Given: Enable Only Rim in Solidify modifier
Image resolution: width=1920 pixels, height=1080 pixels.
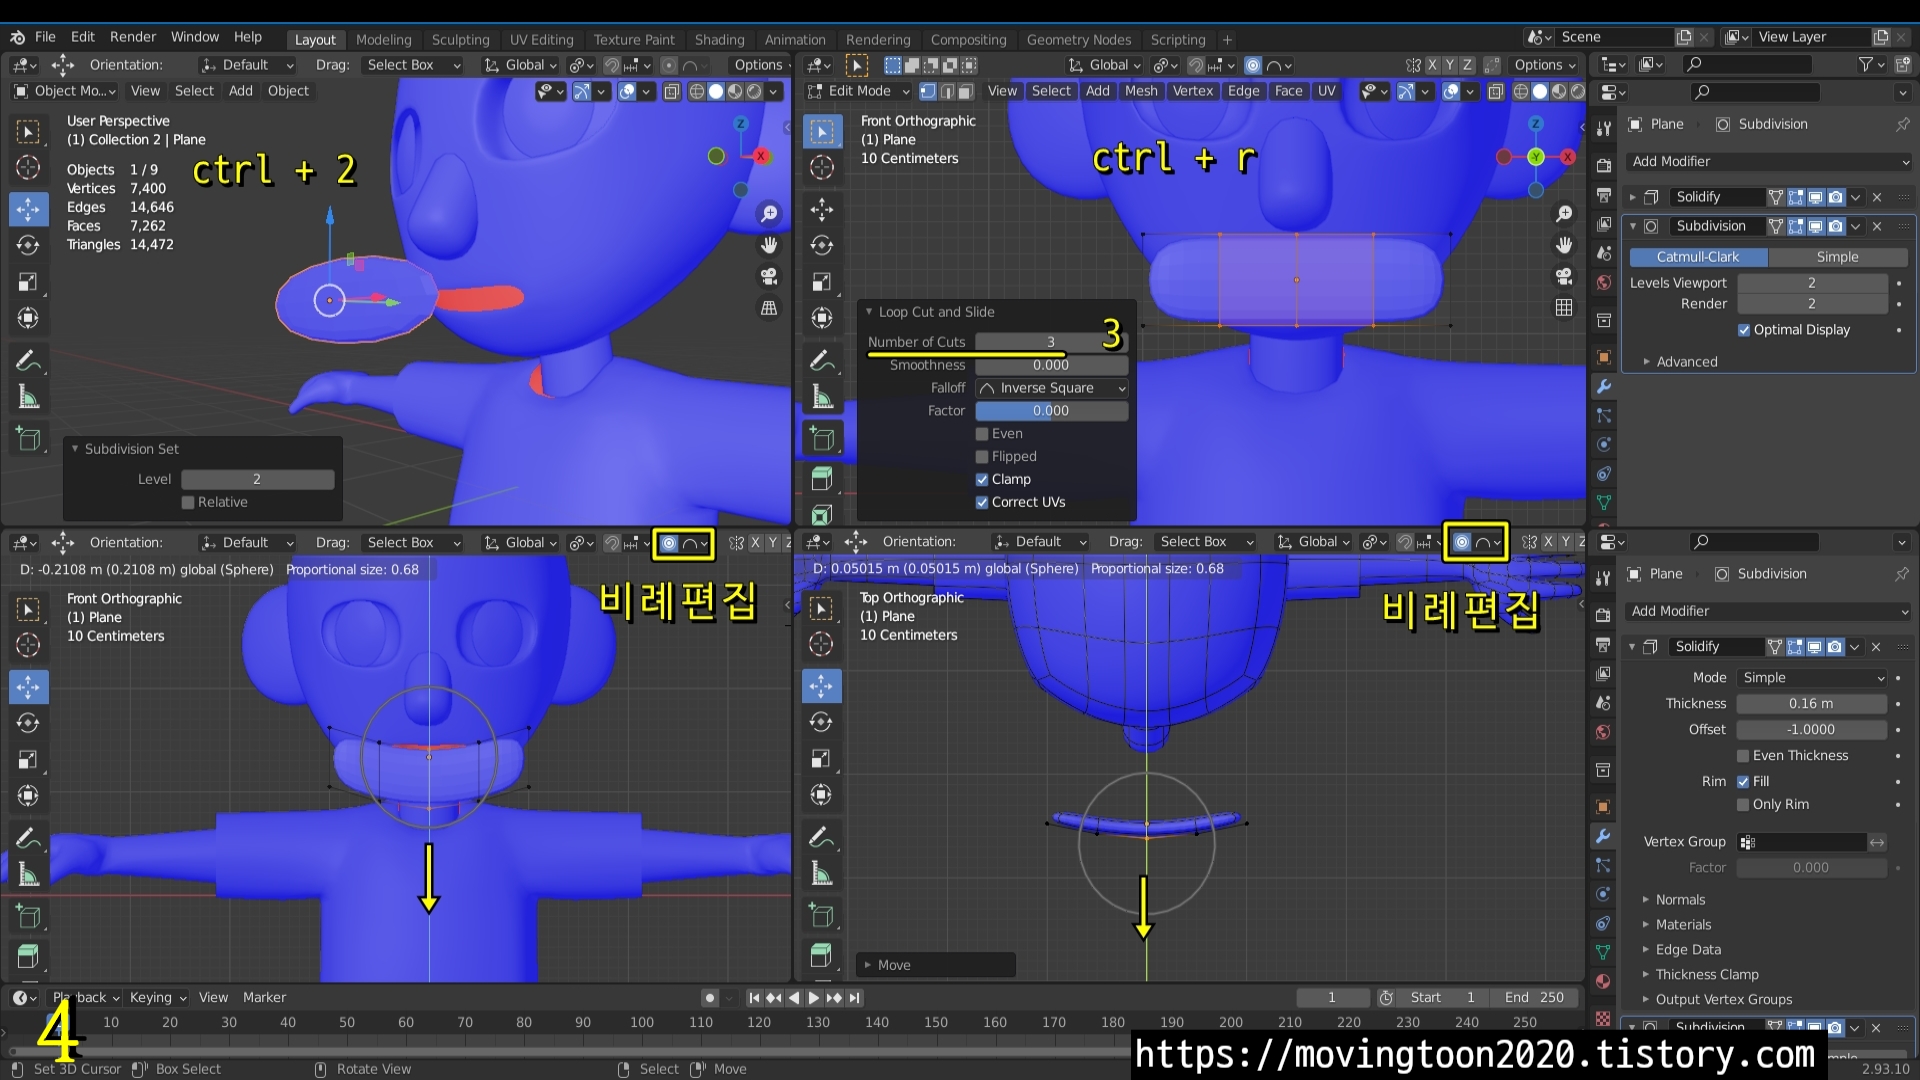Looking at the screenshot, I should (x=1743, y=805).
